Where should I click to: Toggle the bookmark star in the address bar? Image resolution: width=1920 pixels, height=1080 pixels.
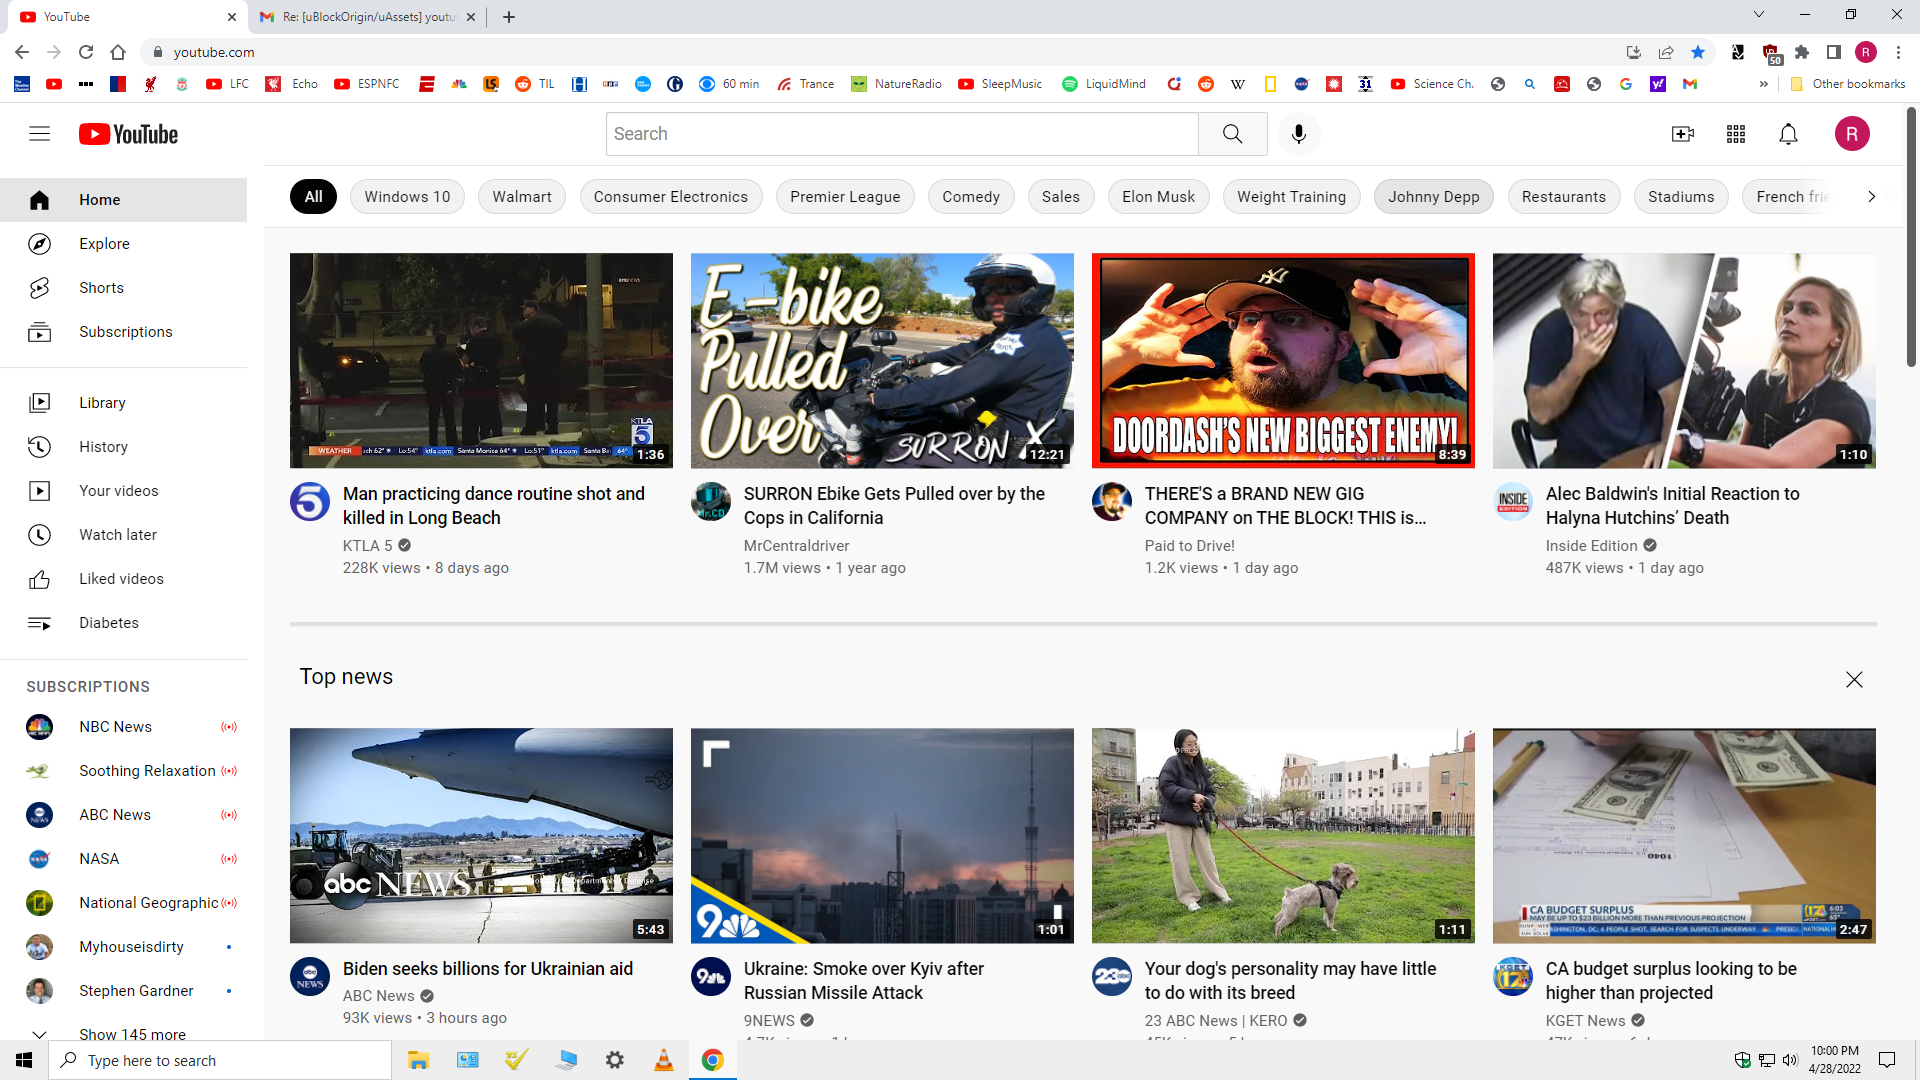pos(1698,52)
